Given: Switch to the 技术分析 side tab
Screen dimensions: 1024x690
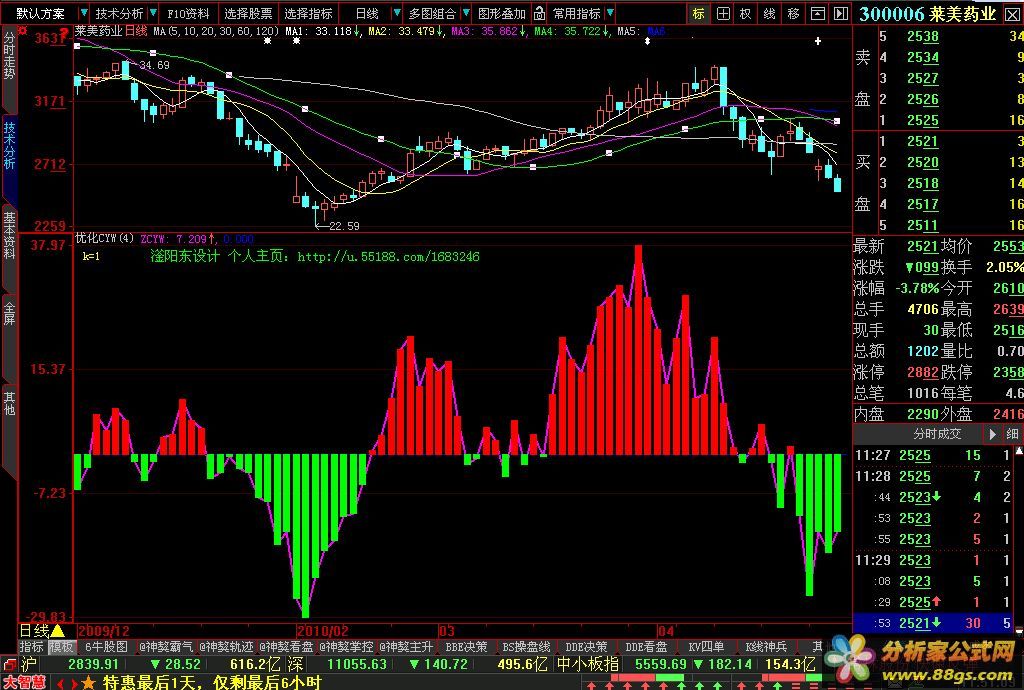Looking at the screenshot, I should pyautogui.click(x=9, y=145).
